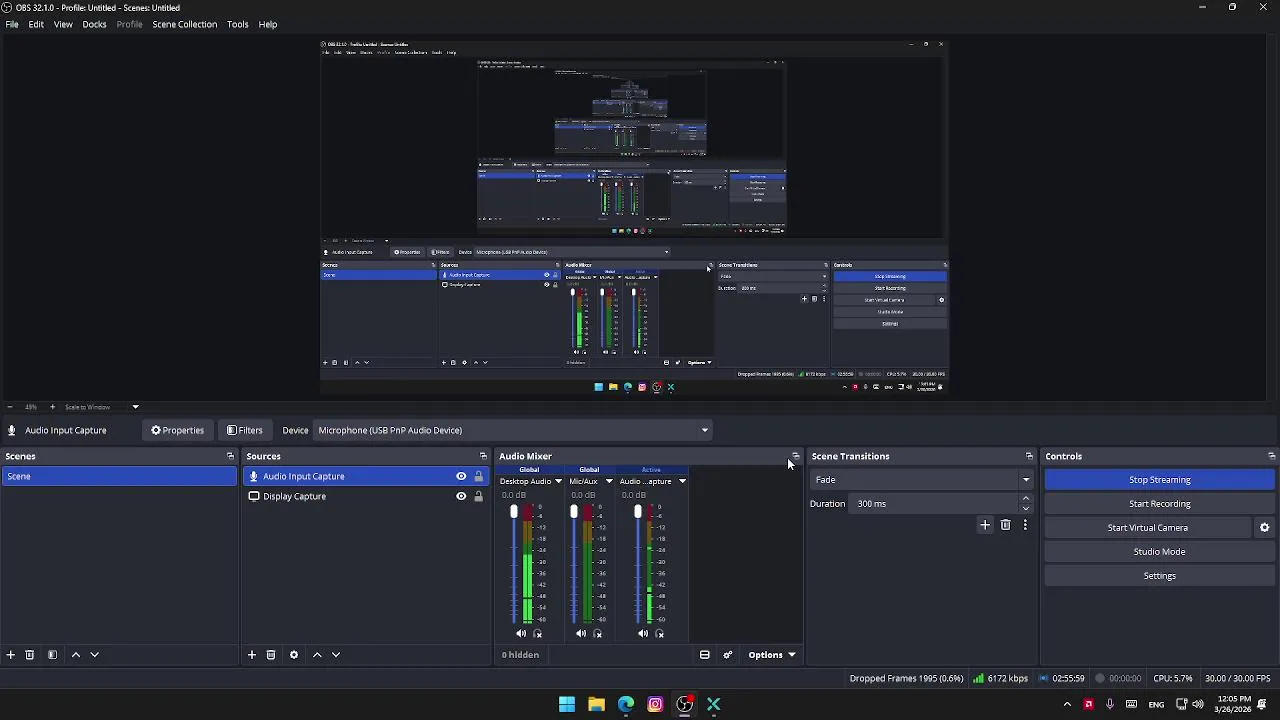The image size is (1280, 720).
Task: Open the Tools menu
Action: 237,24
